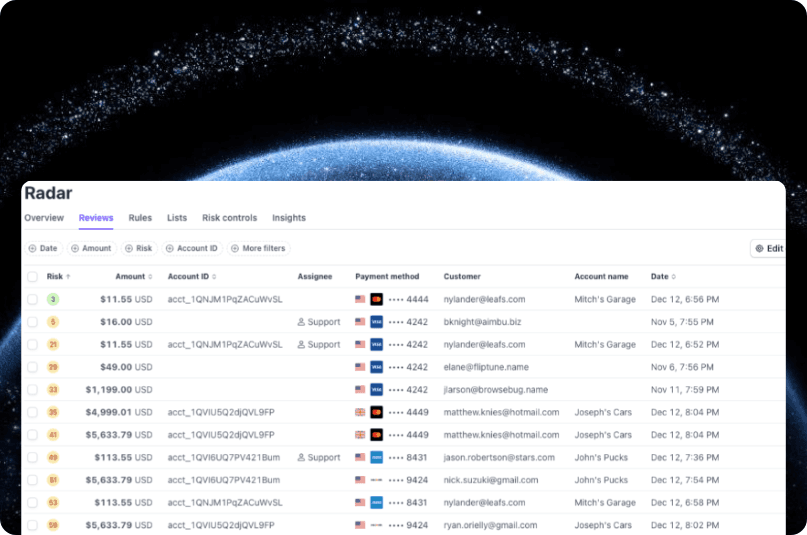Open the Risk controls tab

tap(229, 218)
